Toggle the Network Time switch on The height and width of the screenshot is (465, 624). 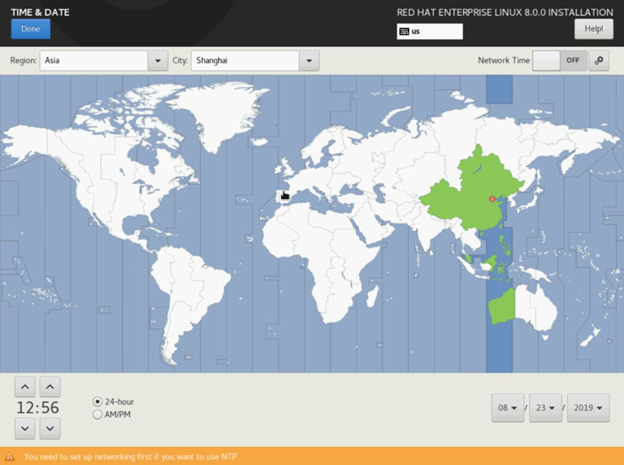(x=559, y=61)
